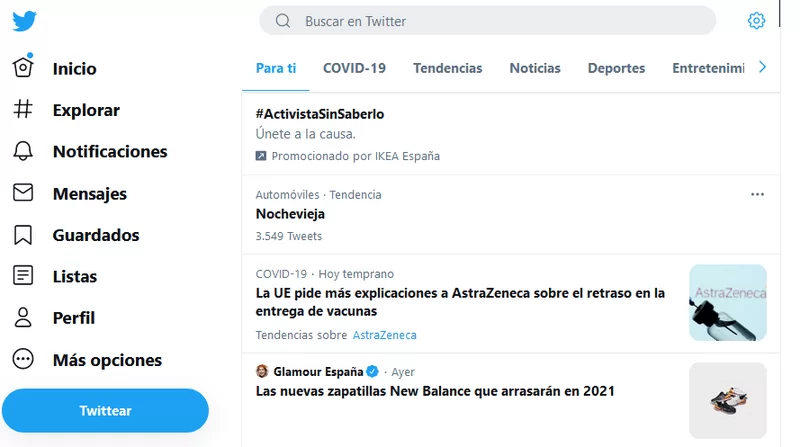800x447 pixels.
Task: Open the New Balance sneakers thumbnail
Action: (728, 401)
